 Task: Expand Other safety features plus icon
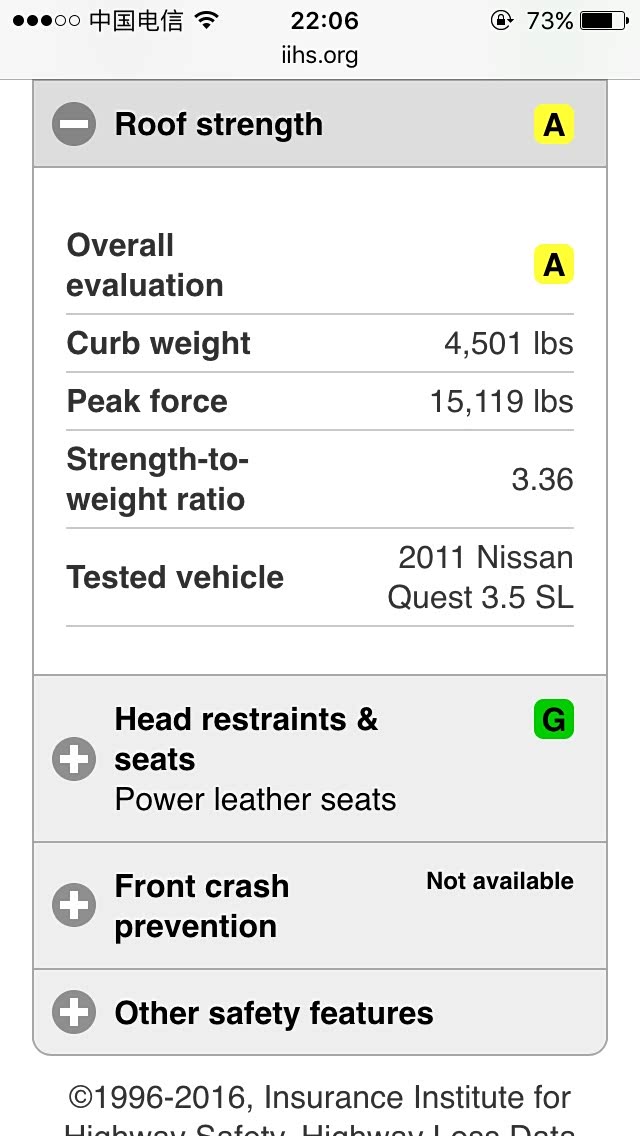click(74, 1012)
